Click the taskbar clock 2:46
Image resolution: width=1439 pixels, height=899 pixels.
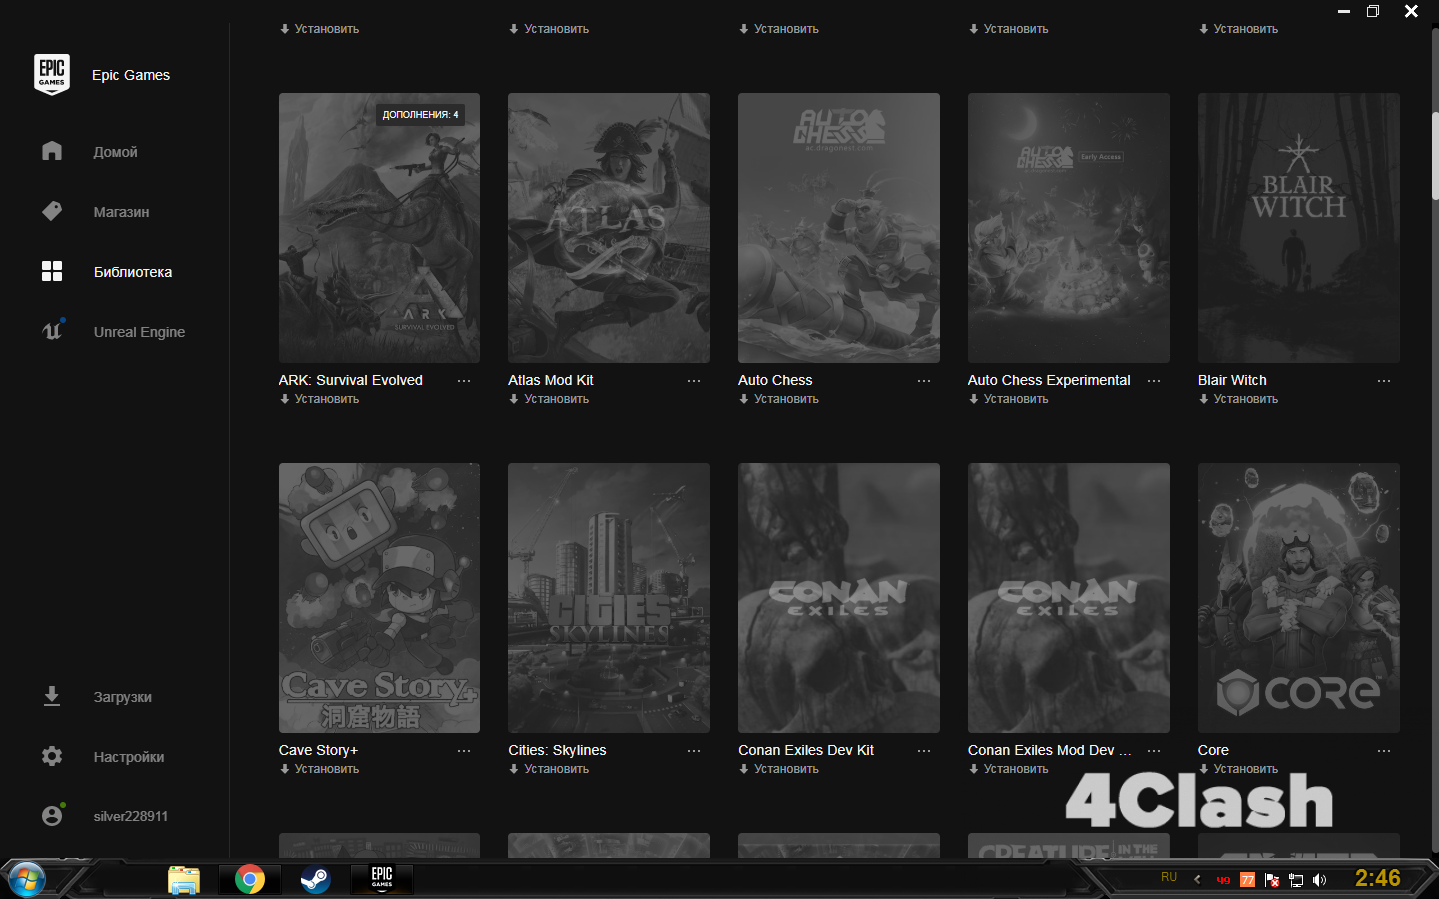(1378, 878)
